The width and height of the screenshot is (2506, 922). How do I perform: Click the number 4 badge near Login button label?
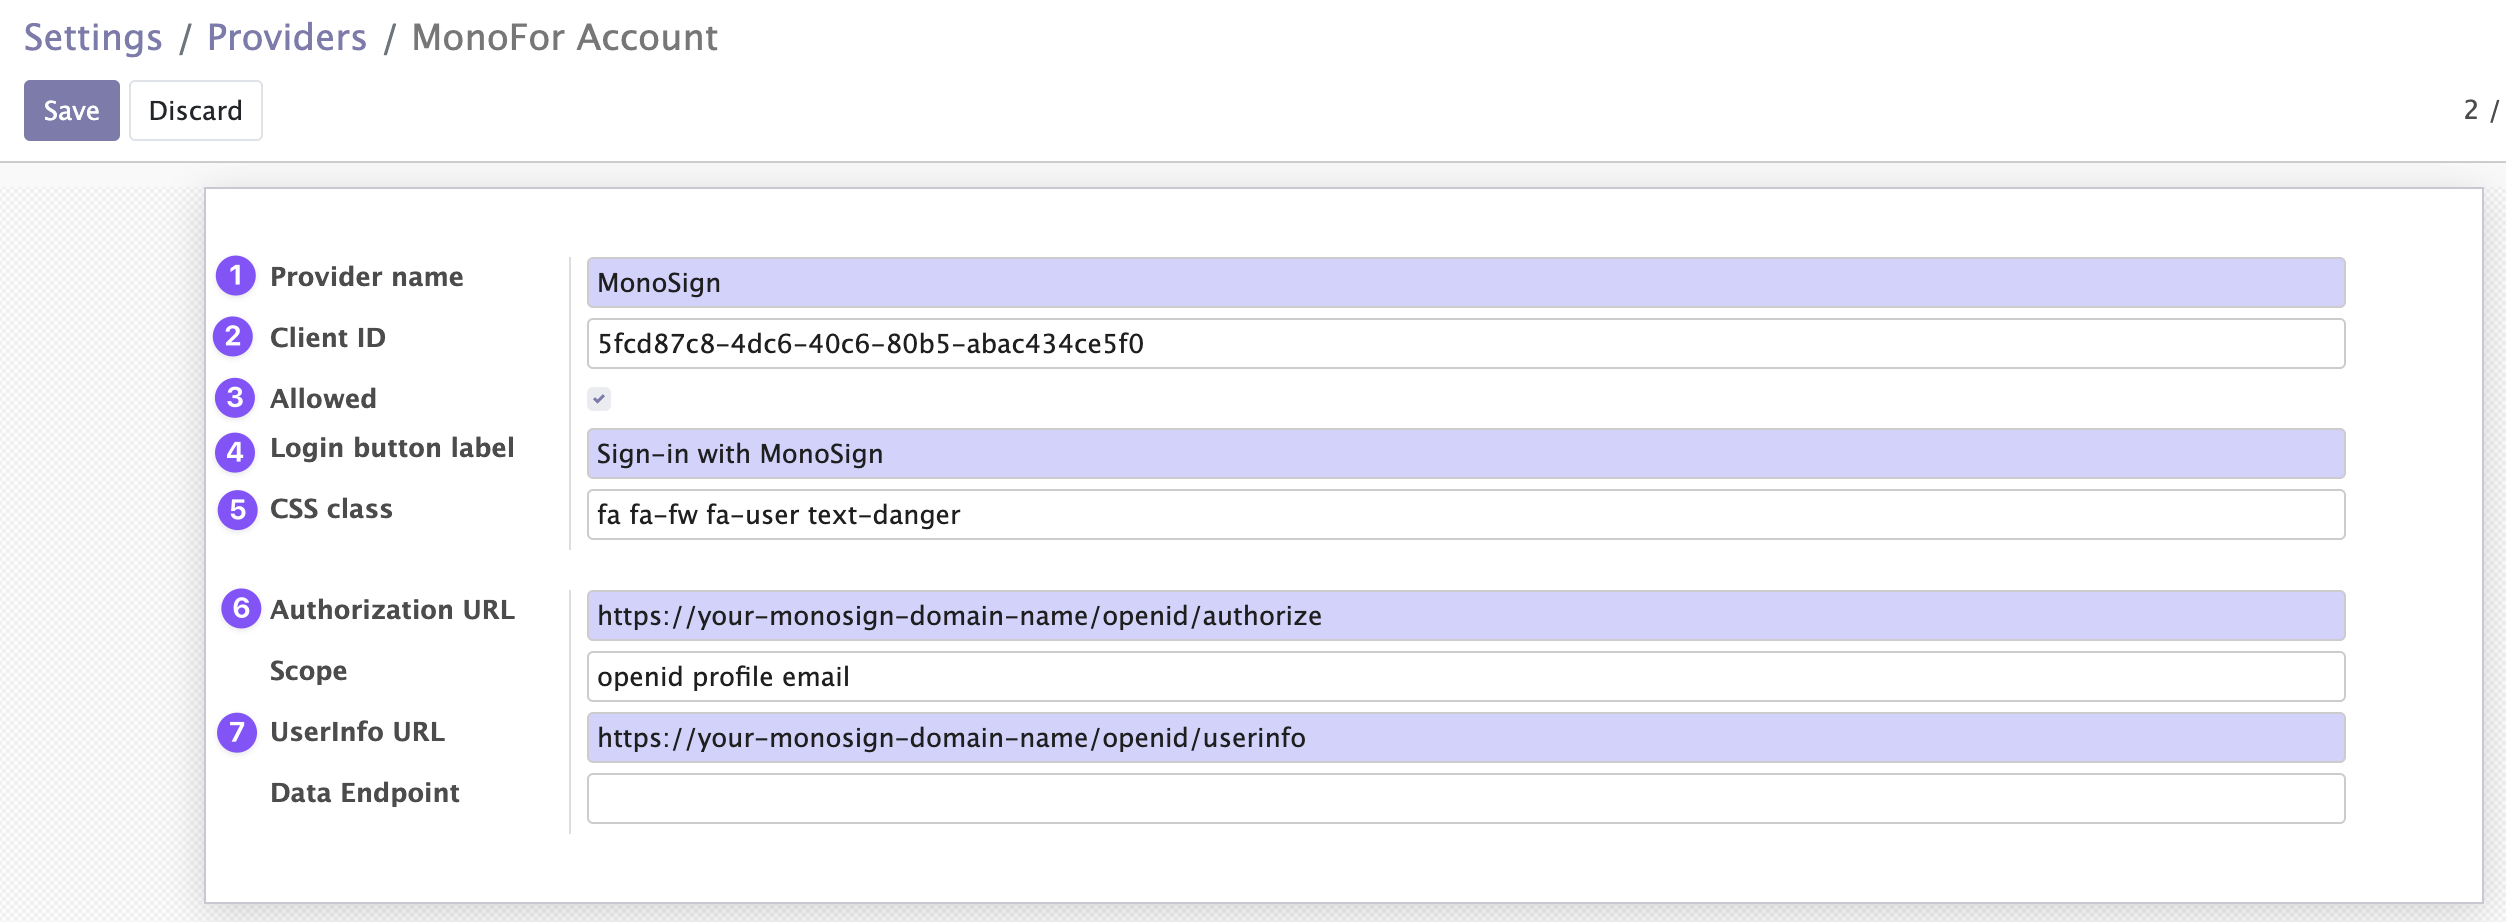click(x=235, y=452)
